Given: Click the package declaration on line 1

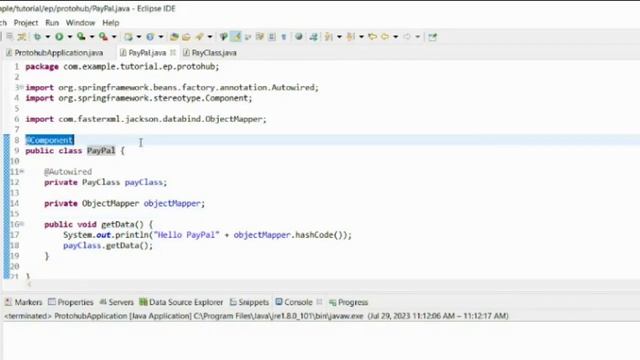Looking at the screenshot, I should coord(122,67).
